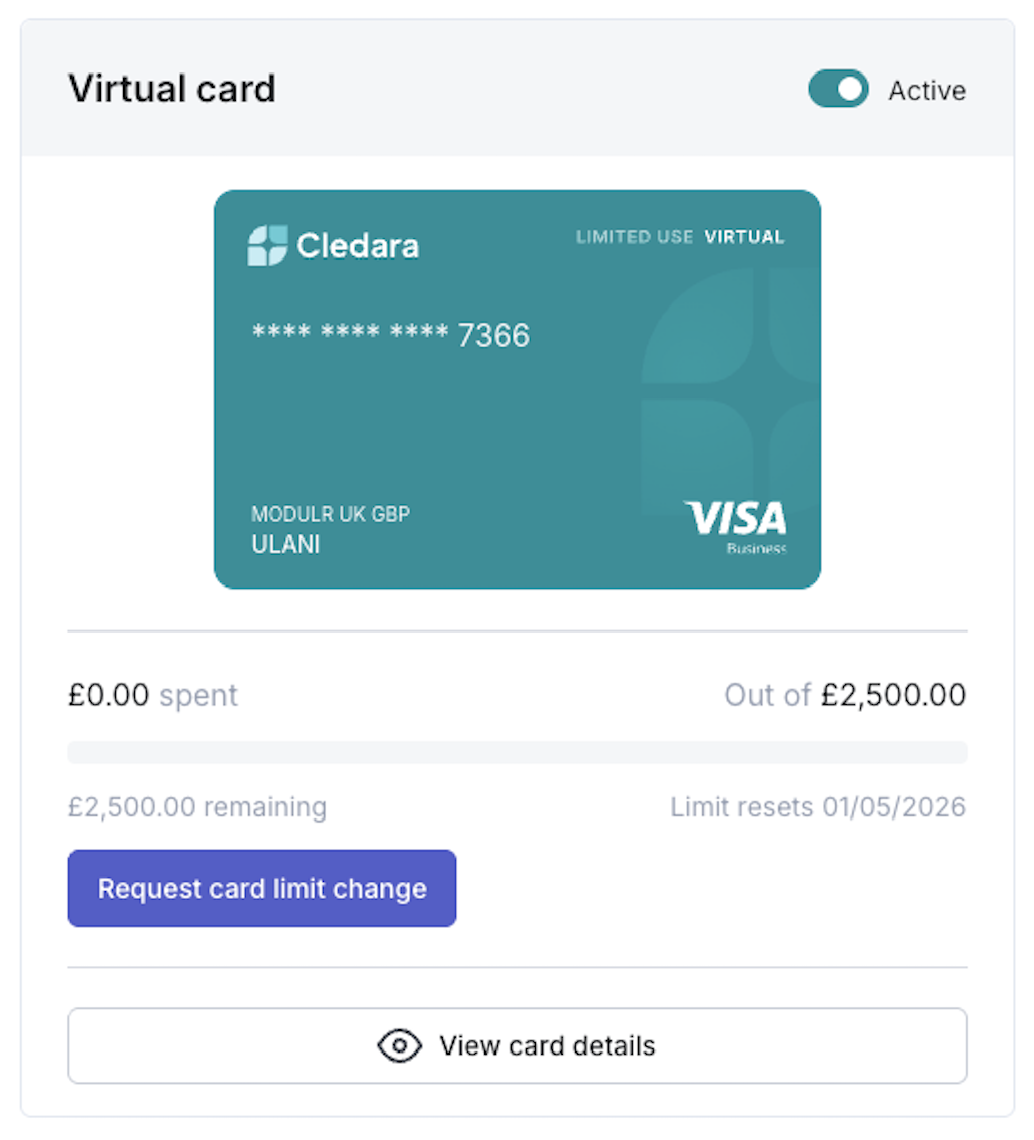Click the Out of £2,500.00 limit text
The height and width of the screenshot is (1140, 1034).
click(x=845, y=695)
